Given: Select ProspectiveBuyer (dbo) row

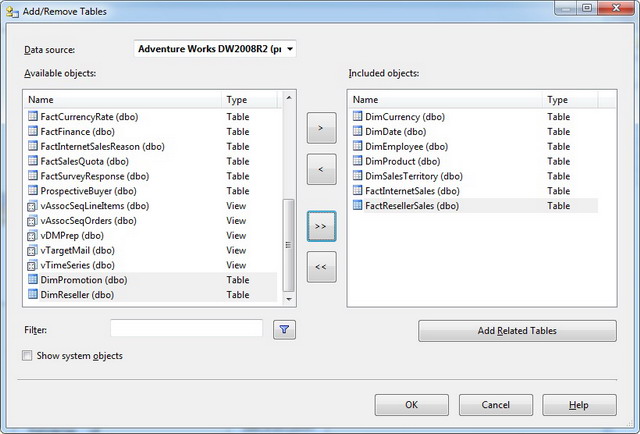Looking at the screenshot, I should (151, 191).
